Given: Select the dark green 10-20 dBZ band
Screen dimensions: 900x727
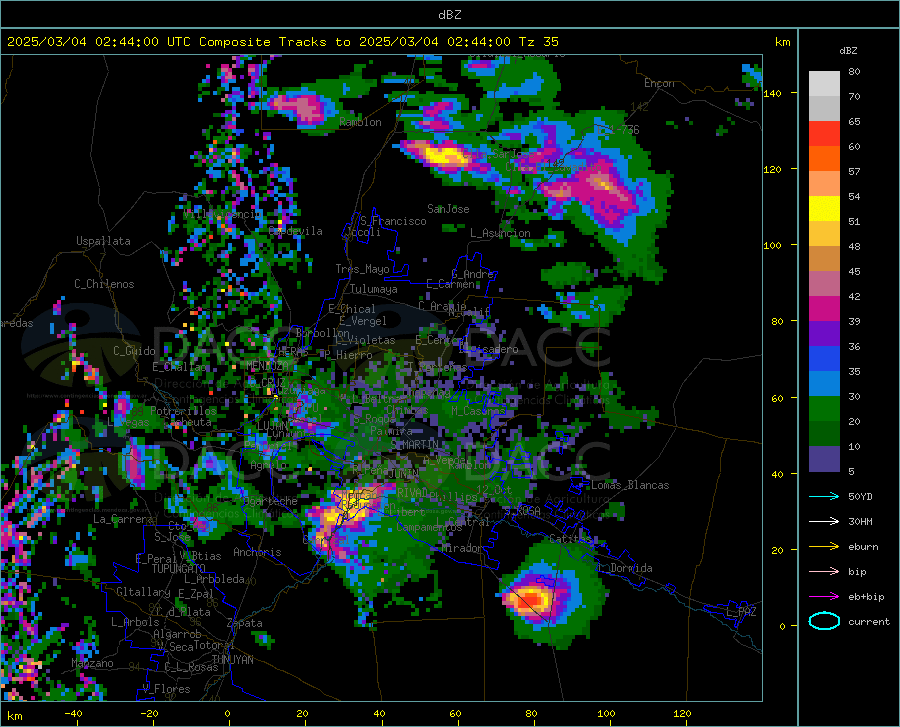Looking at the screenshot, I should click(824, 434).
